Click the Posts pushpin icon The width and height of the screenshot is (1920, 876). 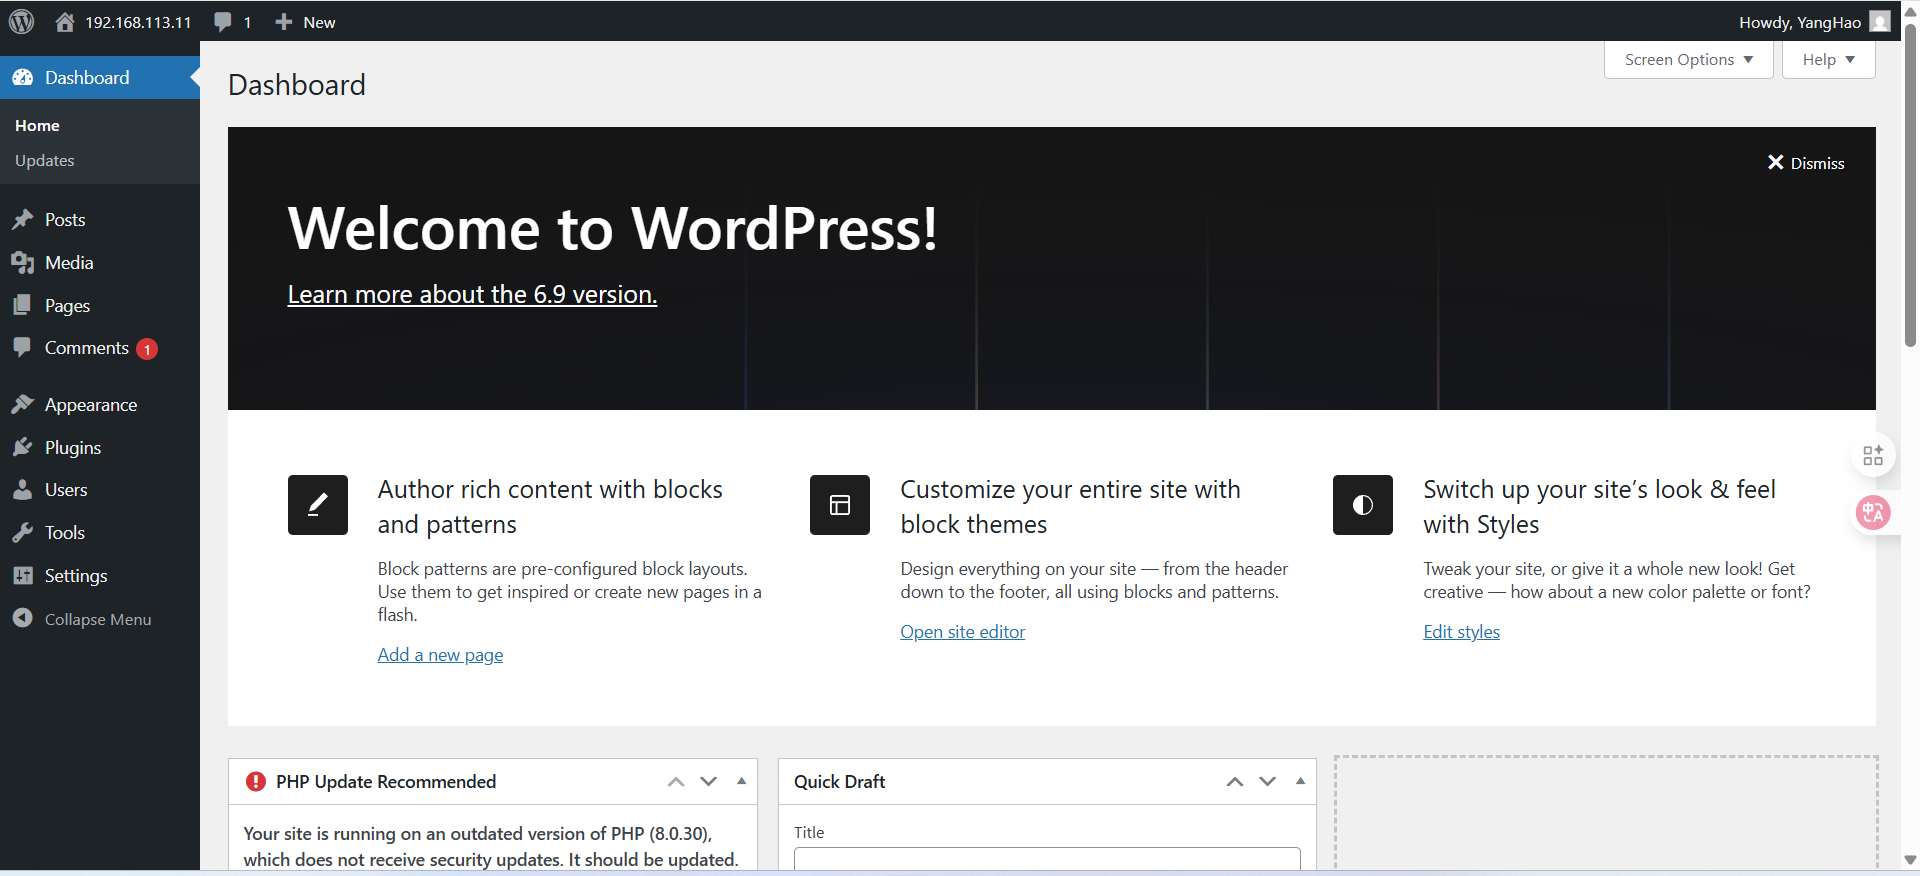click(x=23, y=220)
